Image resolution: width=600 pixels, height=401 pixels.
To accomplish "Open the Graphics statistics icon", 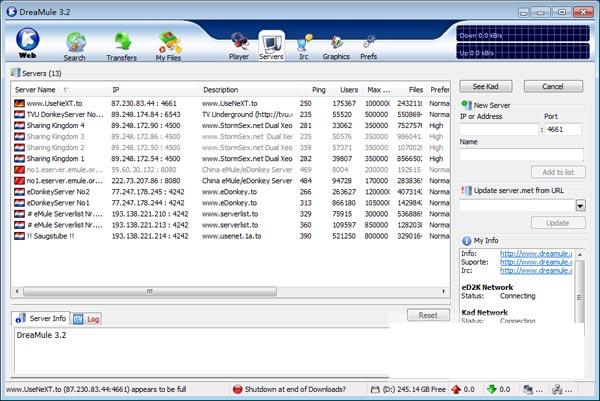I will pyautogui.click(x=336, y=44).
